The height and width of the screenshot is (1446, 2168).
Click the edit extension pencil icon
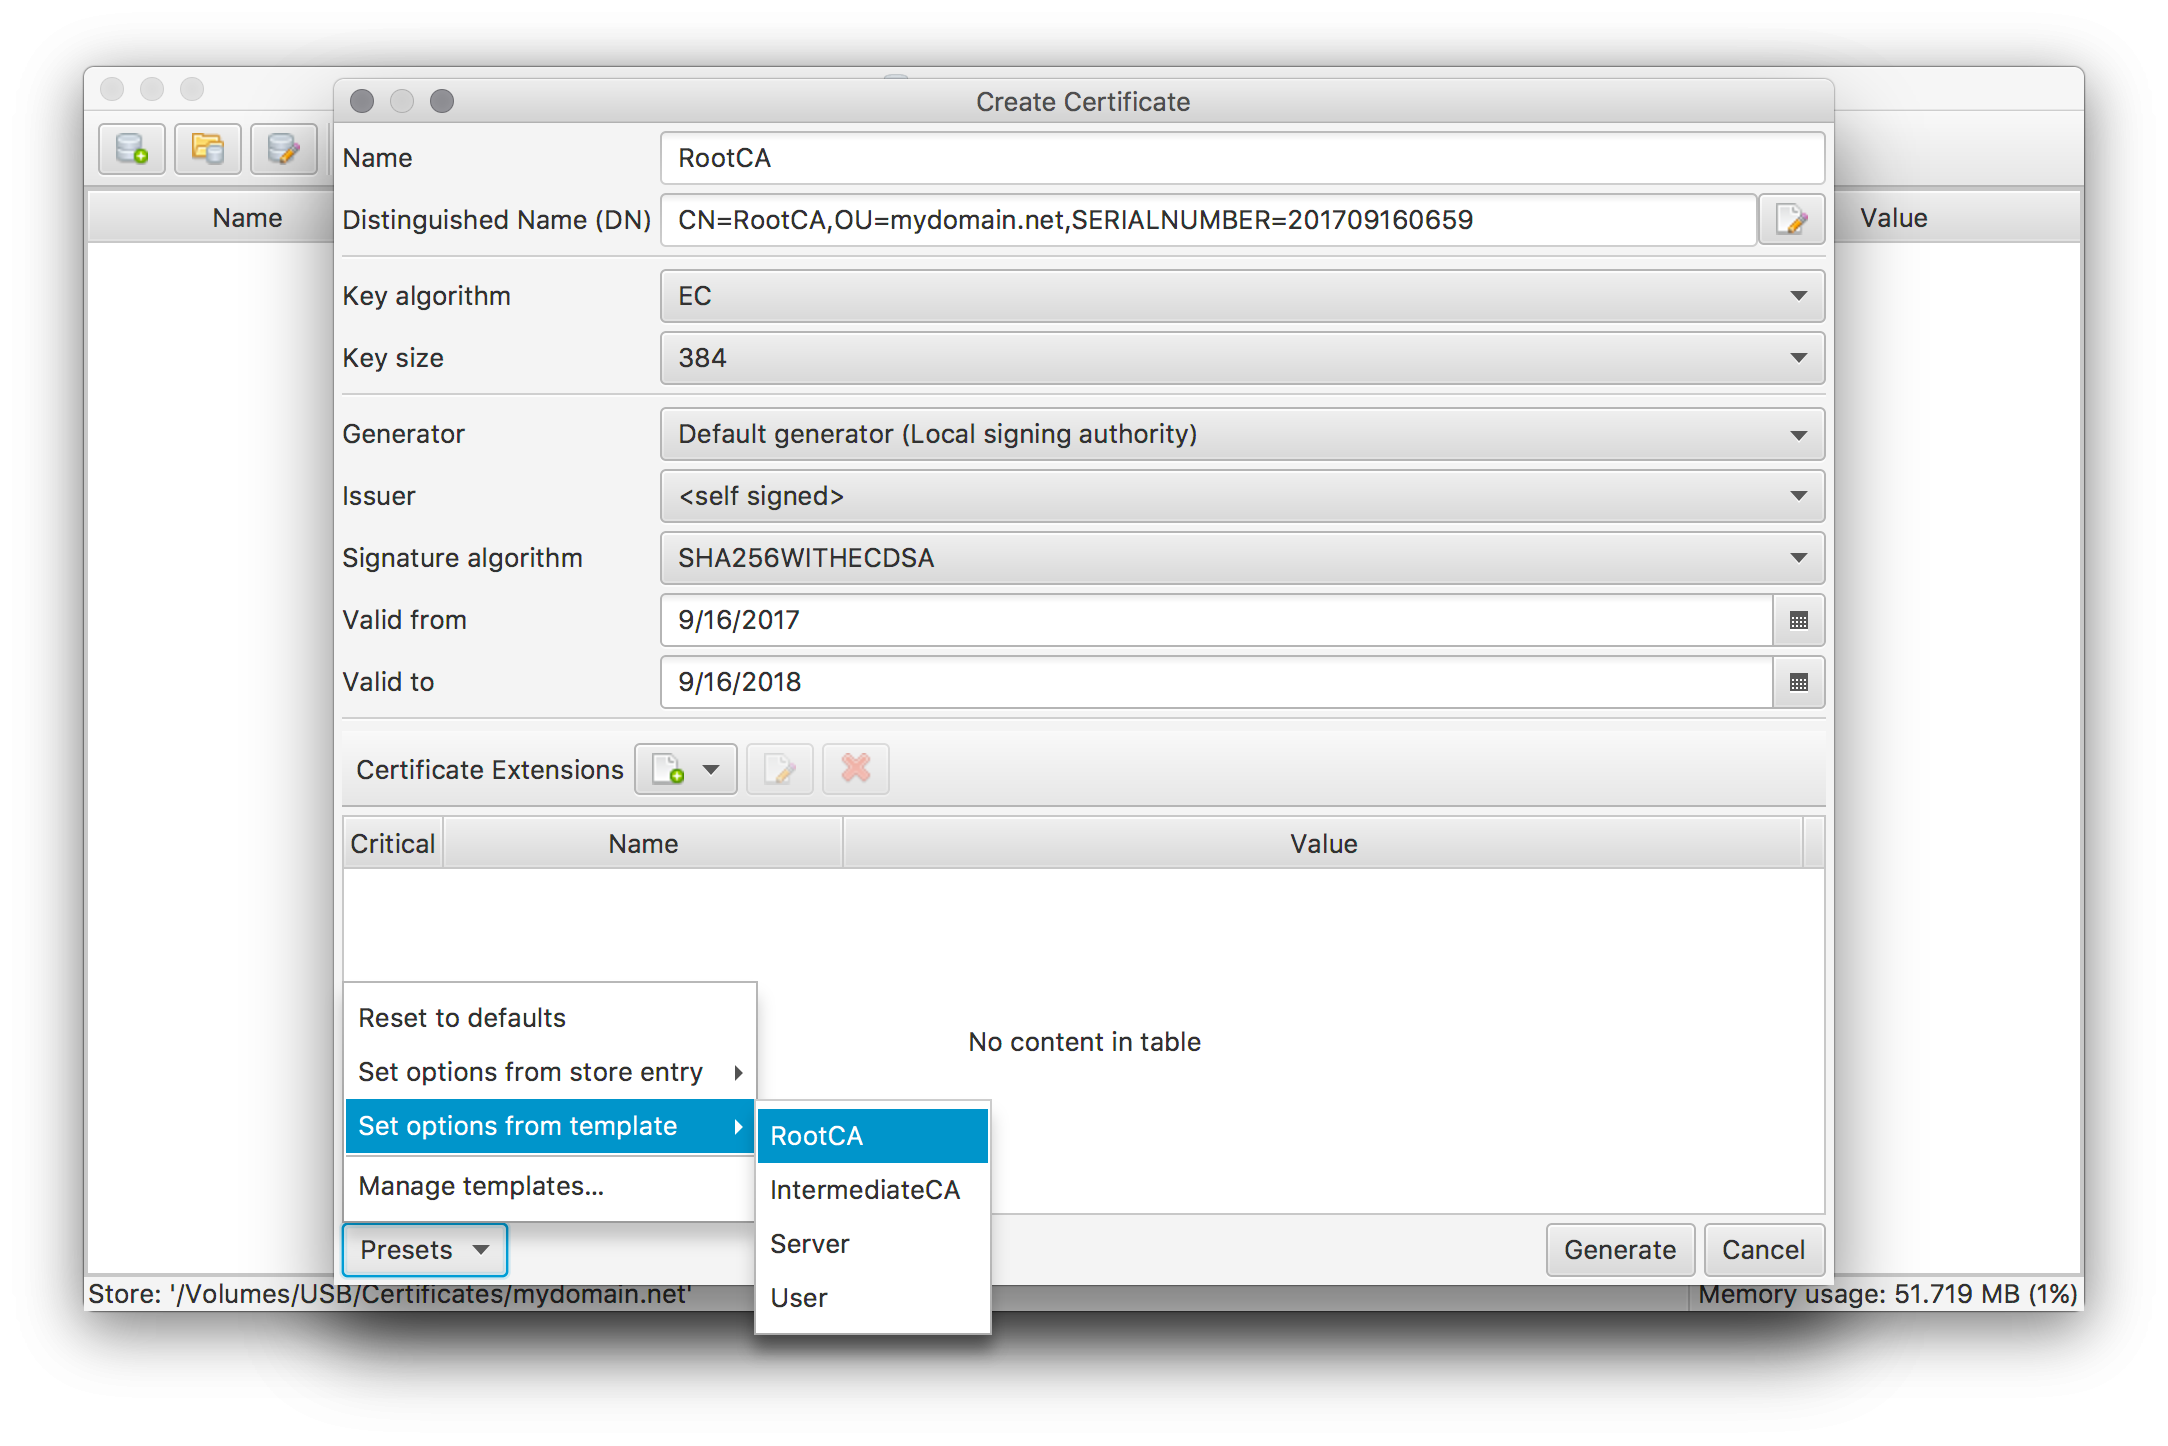pyautogui.click(x=780, y=769)
